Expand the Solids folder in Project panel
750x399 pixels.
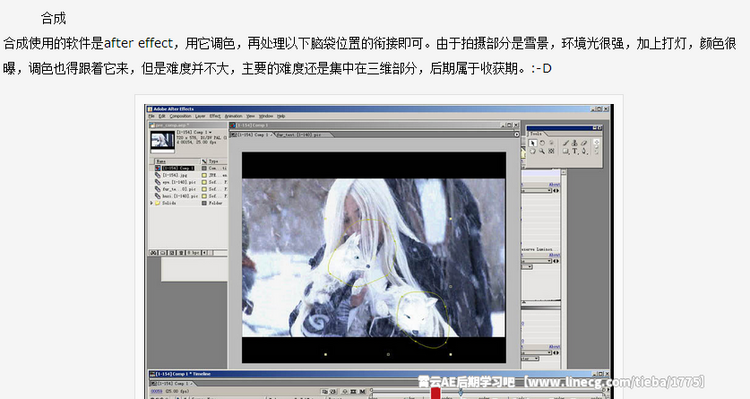click(151, 203)
